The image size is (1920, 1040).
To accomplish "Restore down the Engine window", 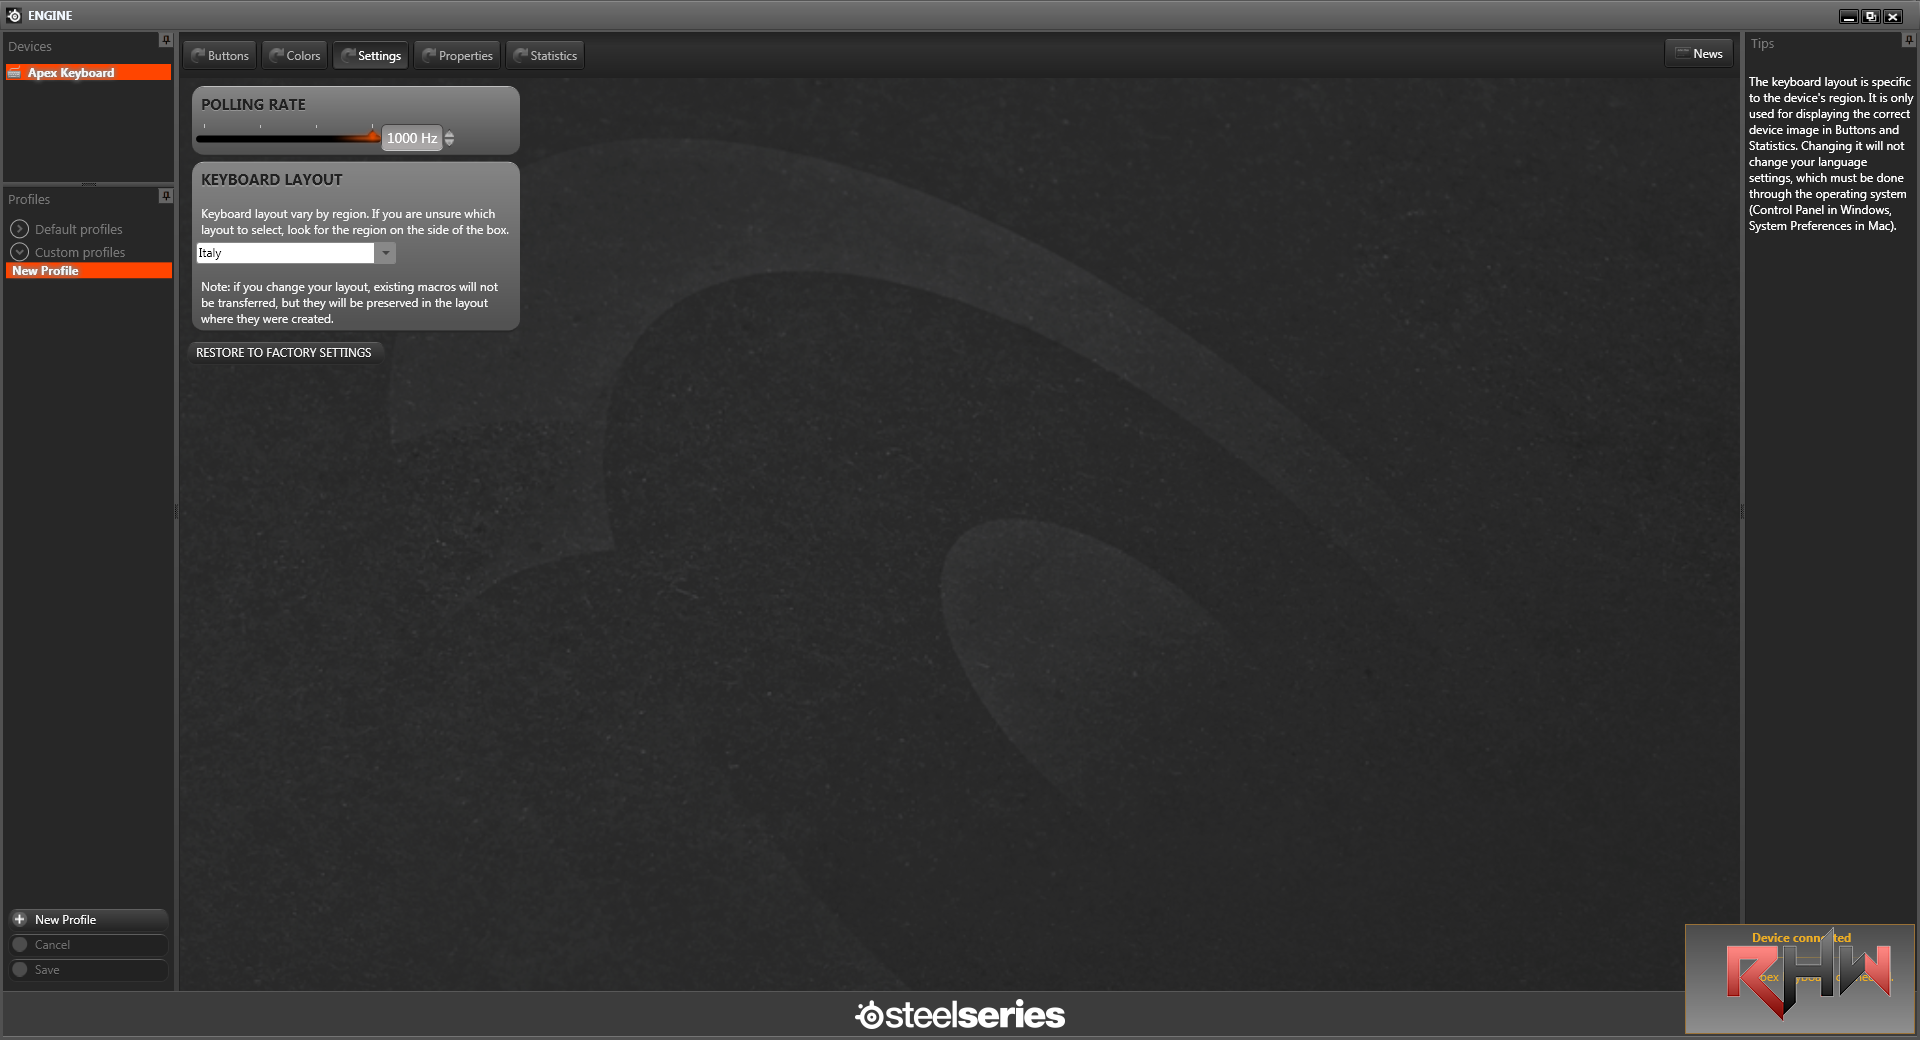I will (x=1871, y=16).
